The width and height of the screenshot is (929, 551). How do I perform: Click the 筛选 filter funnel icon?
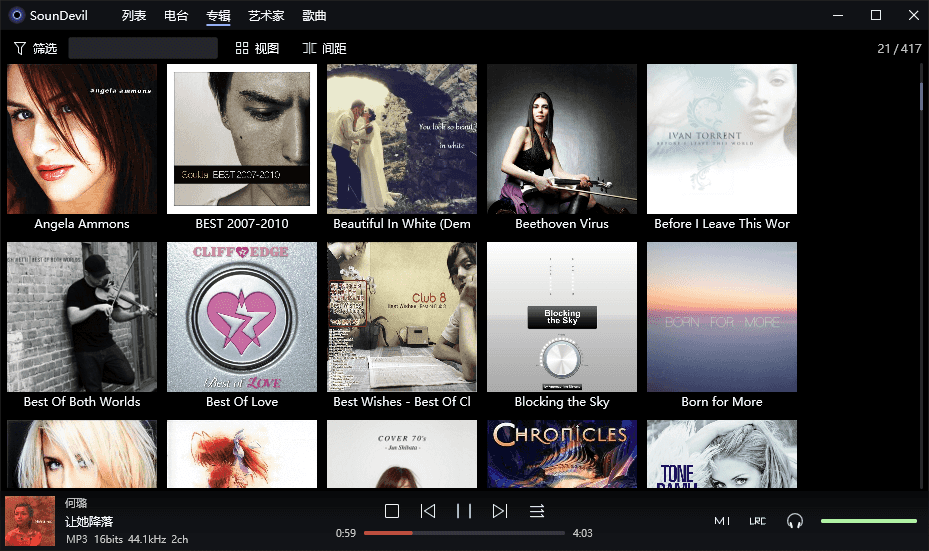point(20,48)
